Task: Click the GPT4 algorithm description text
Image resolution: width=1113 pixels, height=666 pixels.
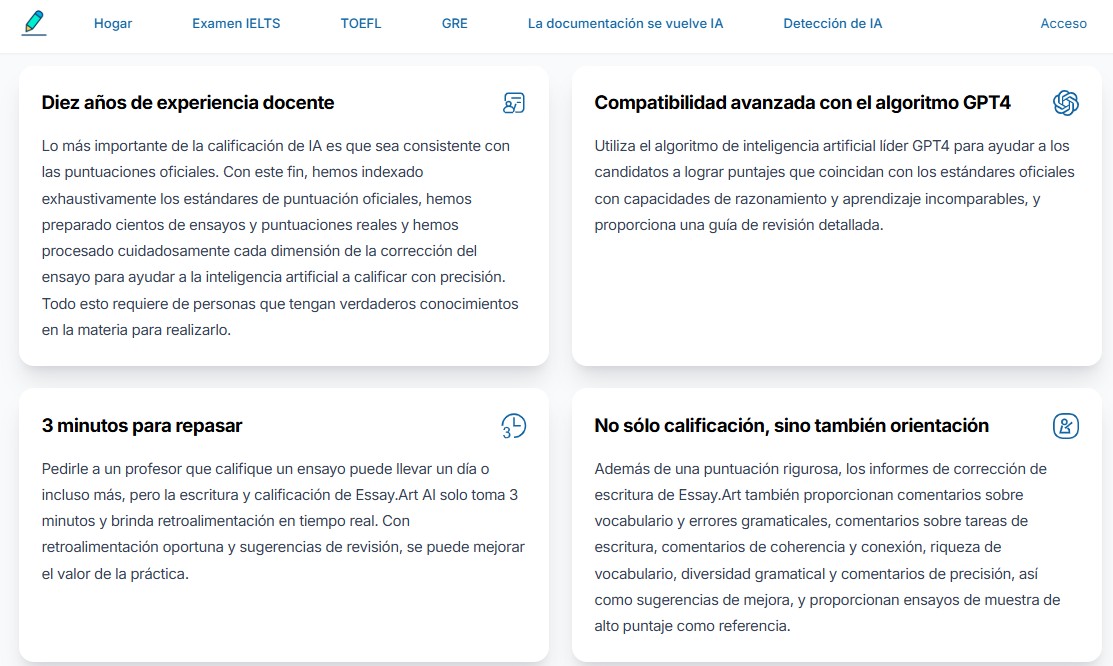Action: coord(833,185)
